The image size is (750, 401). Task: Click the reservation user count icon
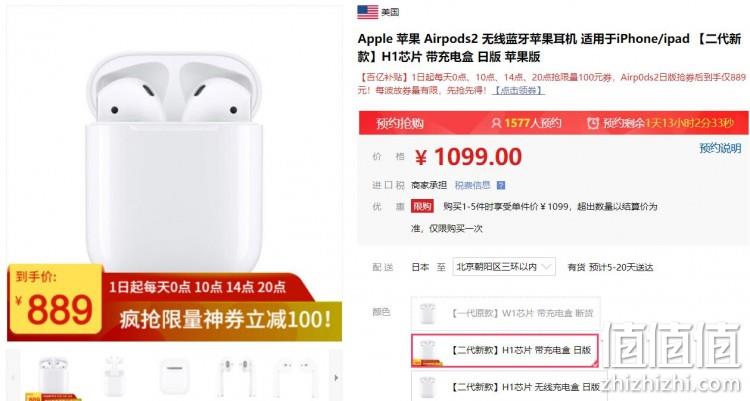[x=496, y=123]
